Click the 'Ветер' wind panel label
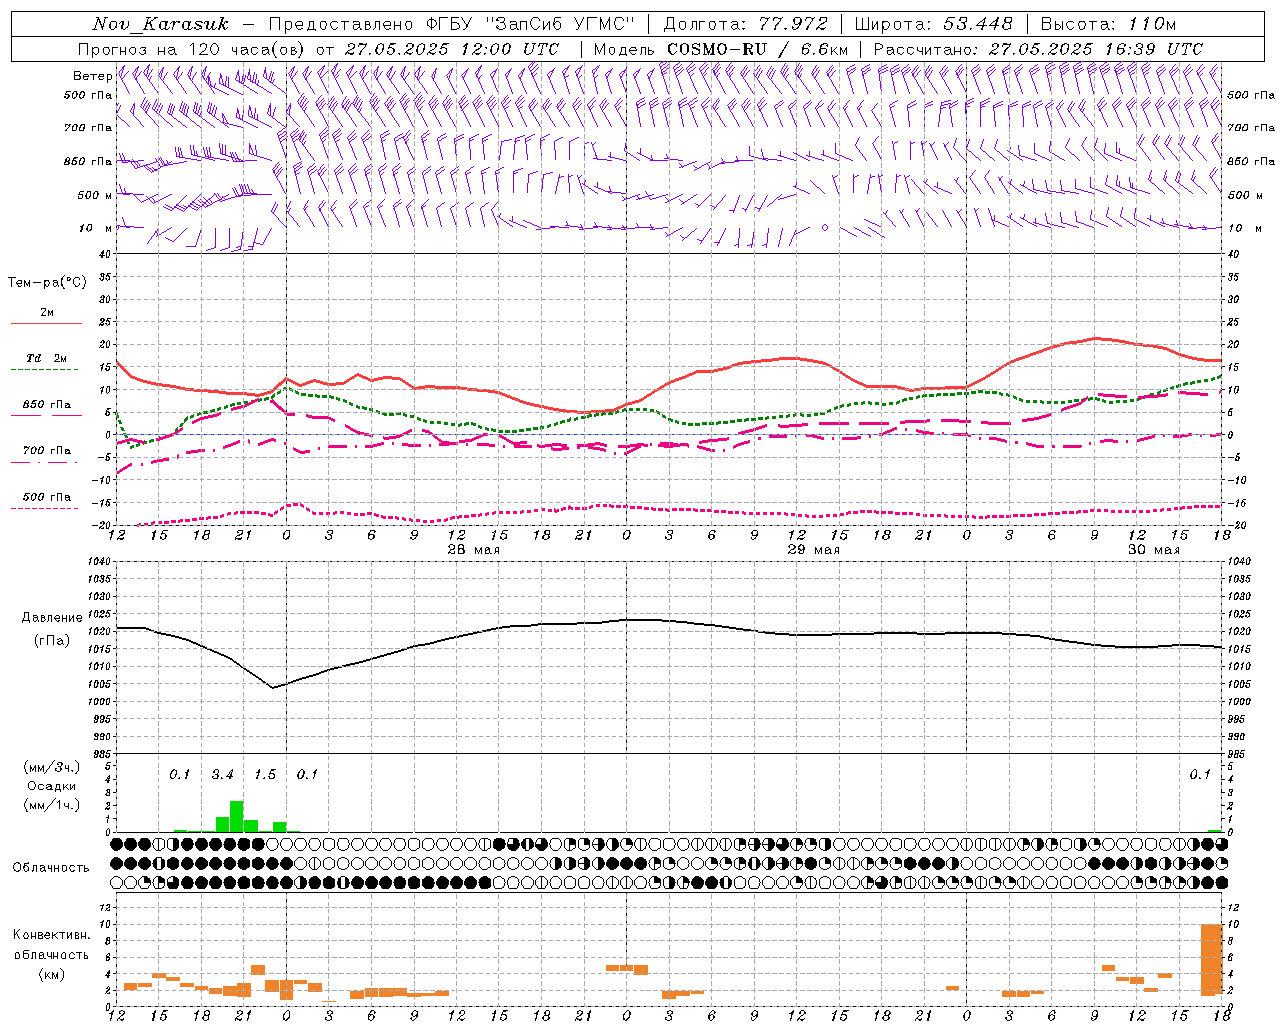Image resolution: width=1280 pixels, height=1024 pixels. pos(92,76)
